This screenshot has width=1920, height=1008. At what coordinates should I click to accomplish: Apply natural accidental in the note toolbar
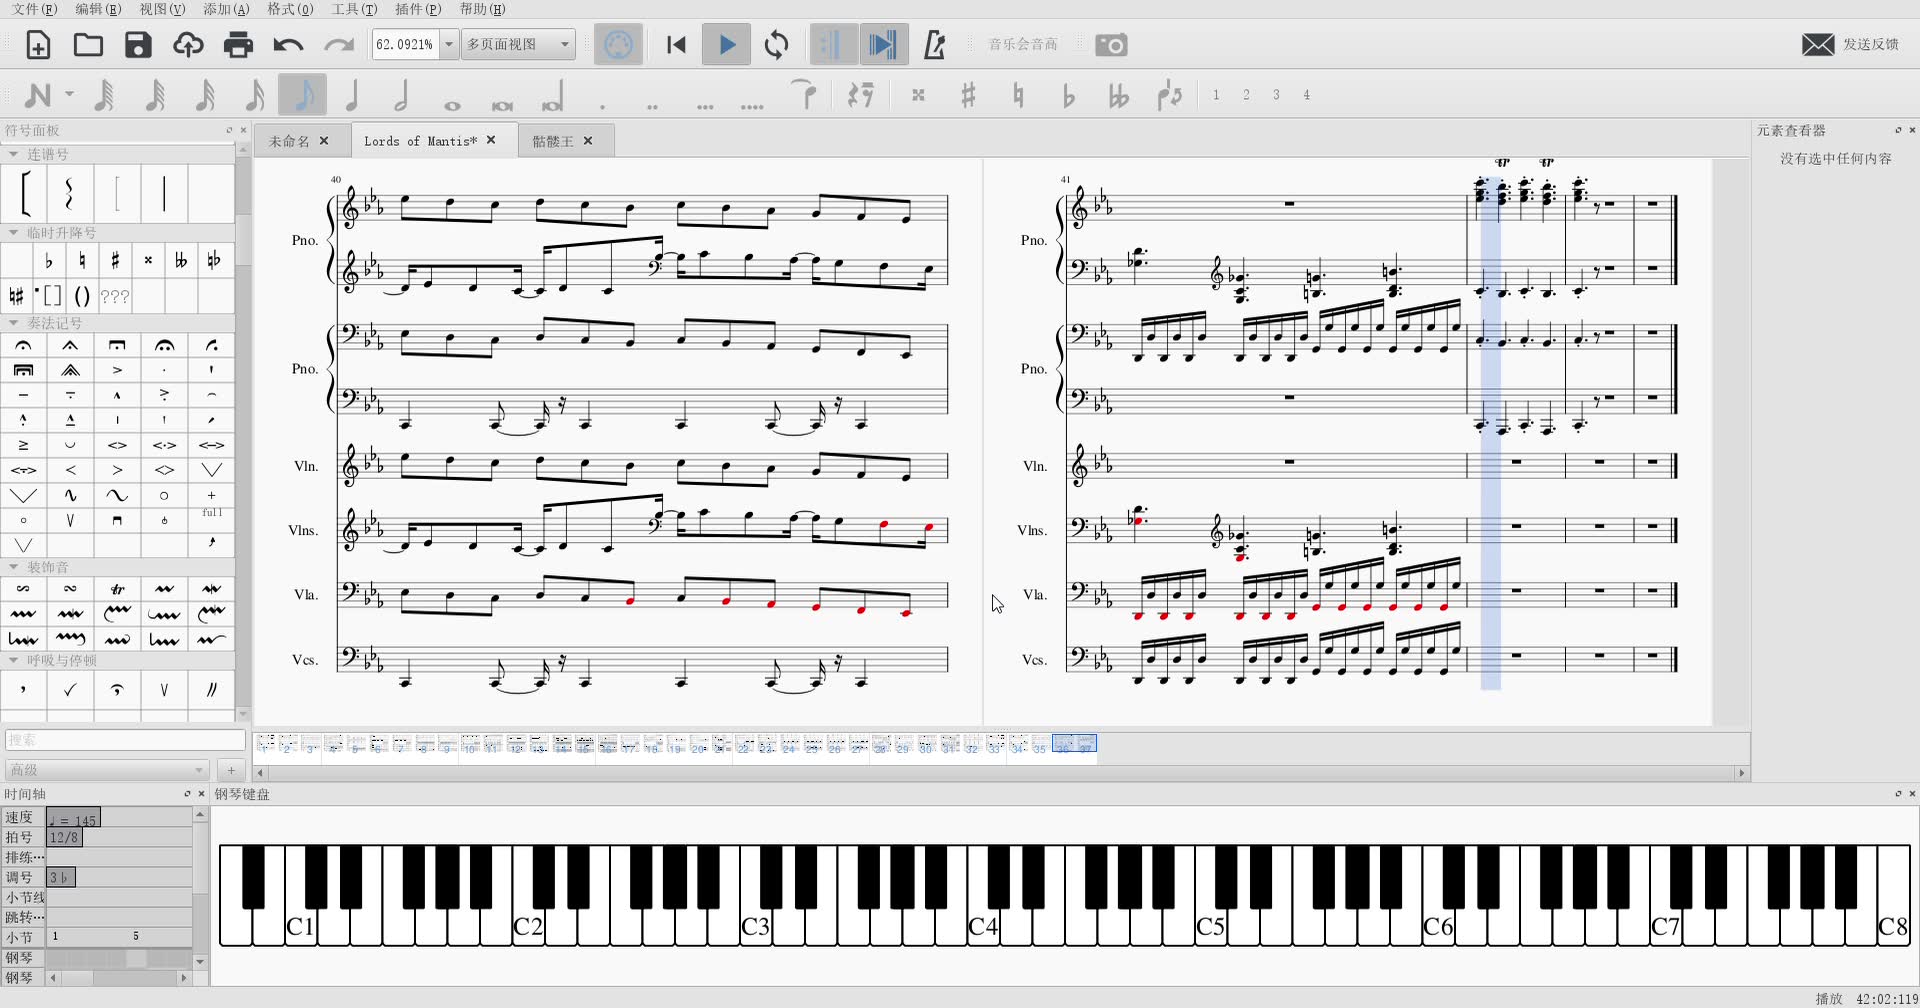click(1018, 95)
